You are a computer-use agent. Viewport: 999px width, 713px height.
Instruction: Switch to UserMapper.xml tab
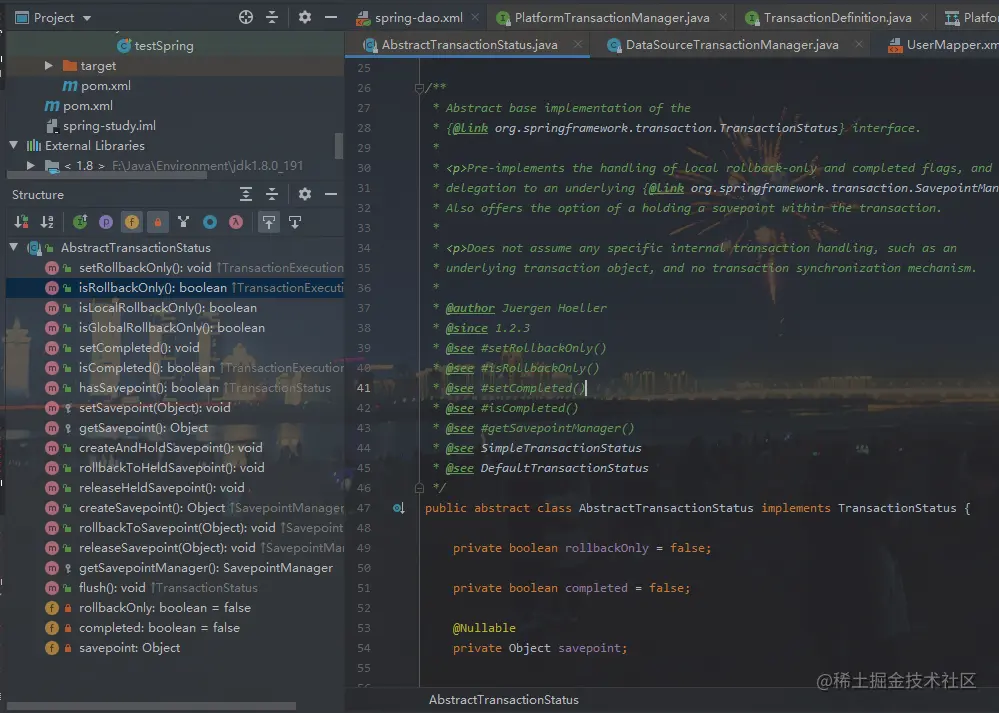pos(943,45)
